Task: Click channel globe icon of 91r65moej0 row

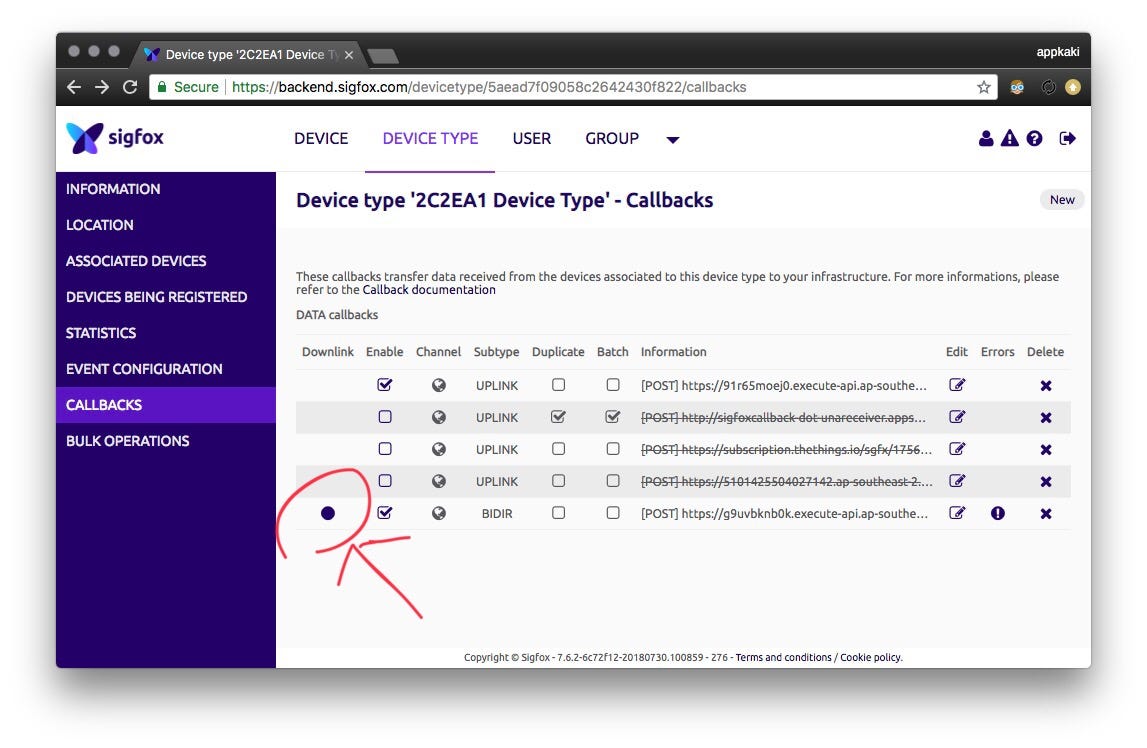Action: (x=439, y=385)
